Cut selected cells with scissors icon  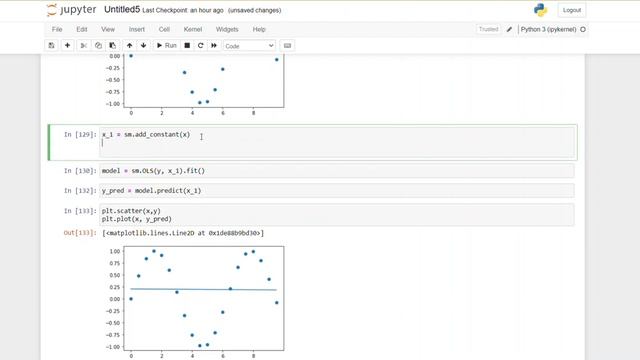(x=84, y=46)
